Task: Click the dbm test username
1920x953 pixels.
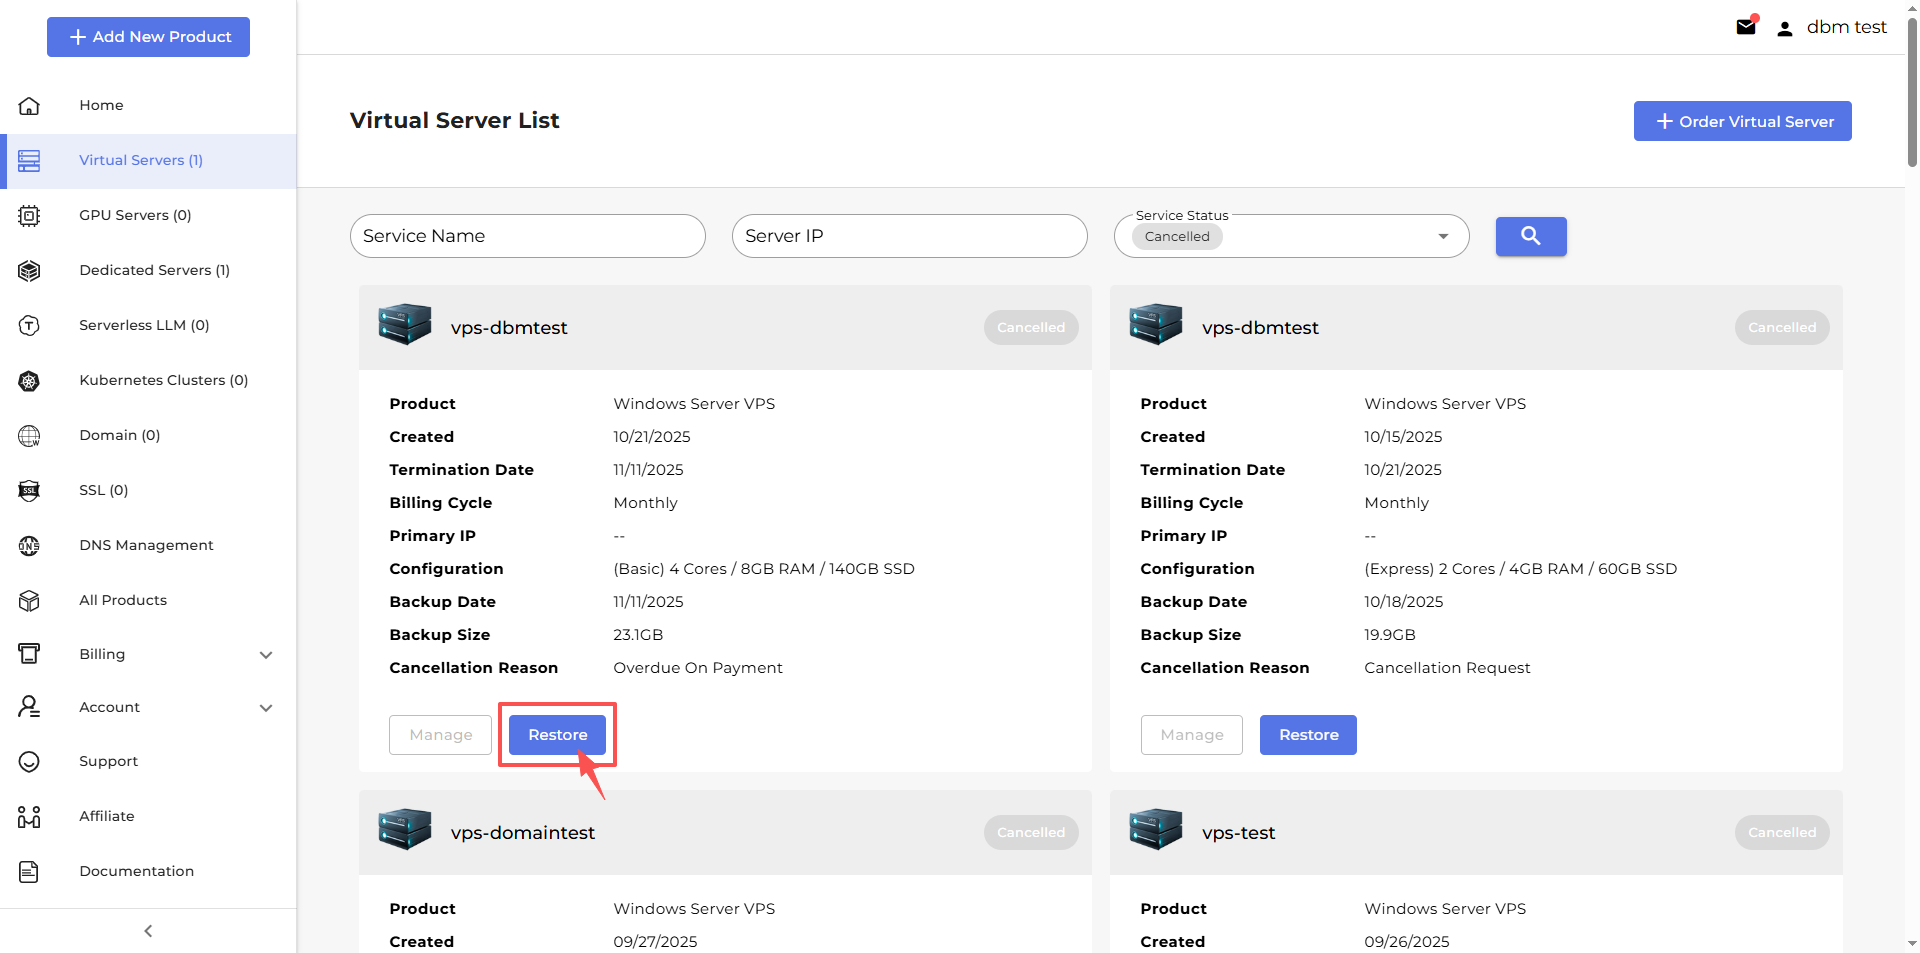Action: [1846, 27]
